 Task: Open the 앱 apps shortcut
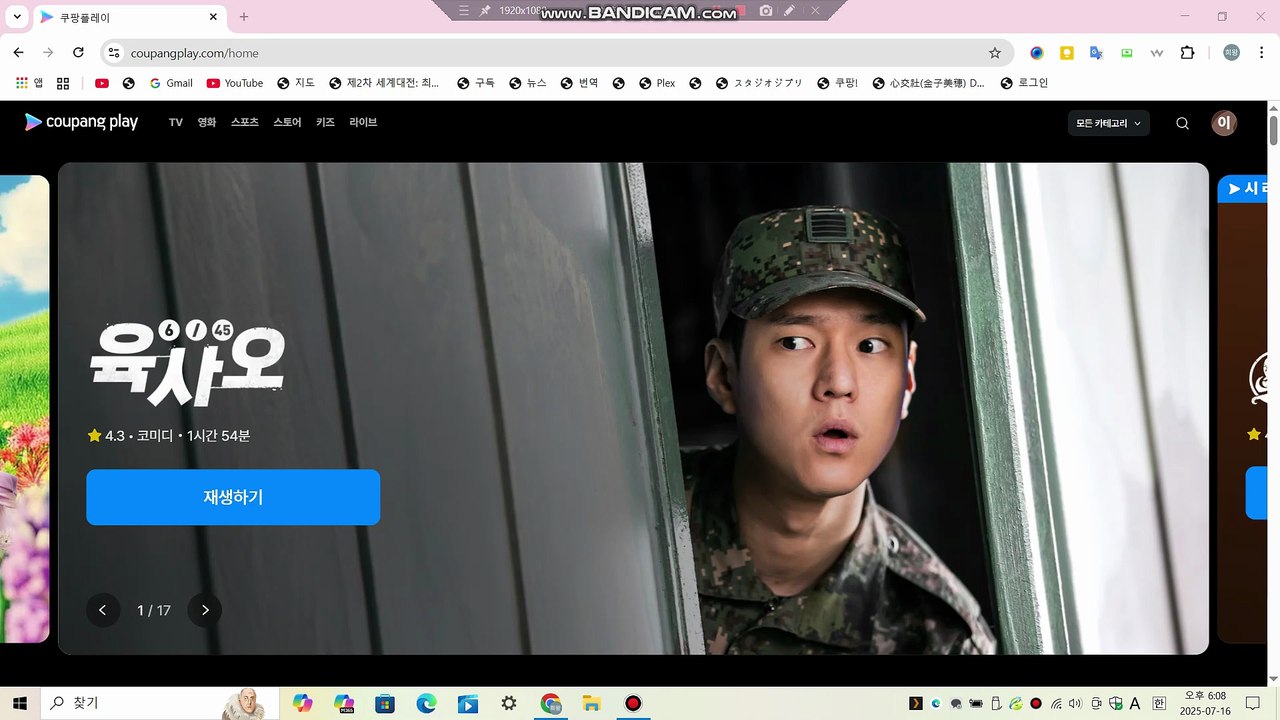30,83
